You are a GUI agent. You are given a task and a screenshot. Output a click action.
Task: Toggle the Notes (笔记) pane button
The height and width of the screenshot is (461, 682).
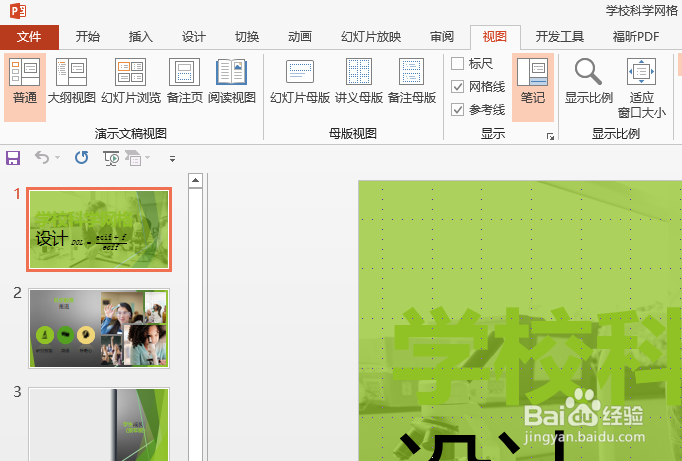[532, 87]
